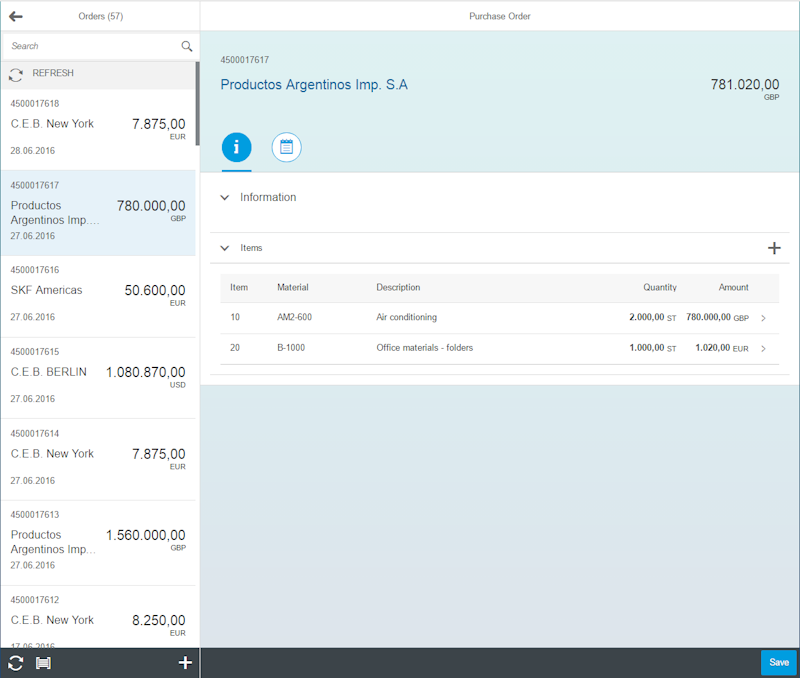Click the search magnifier icon
Screen dimensions: 800x678
pos(186,46)
